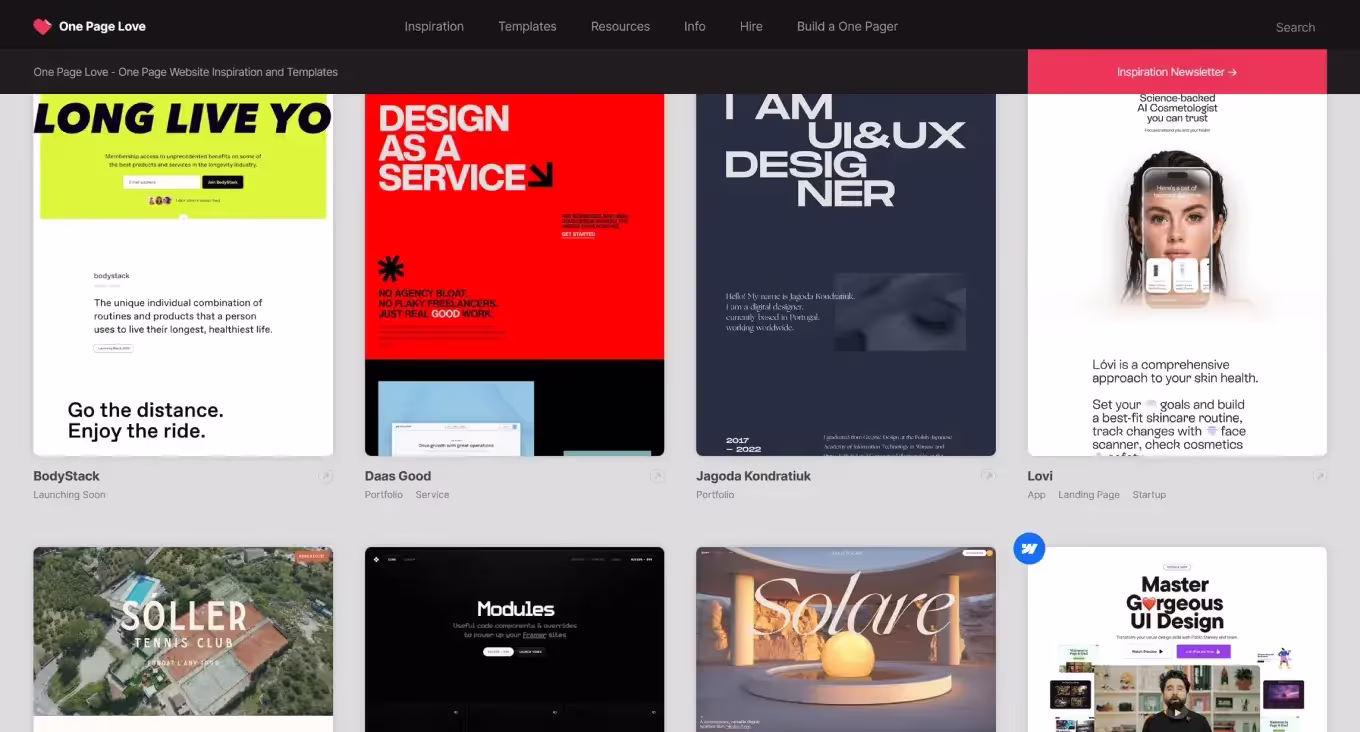The image size is (1360, 732).
Task: Go to the Hire page
Action: [x=751, y=27]
